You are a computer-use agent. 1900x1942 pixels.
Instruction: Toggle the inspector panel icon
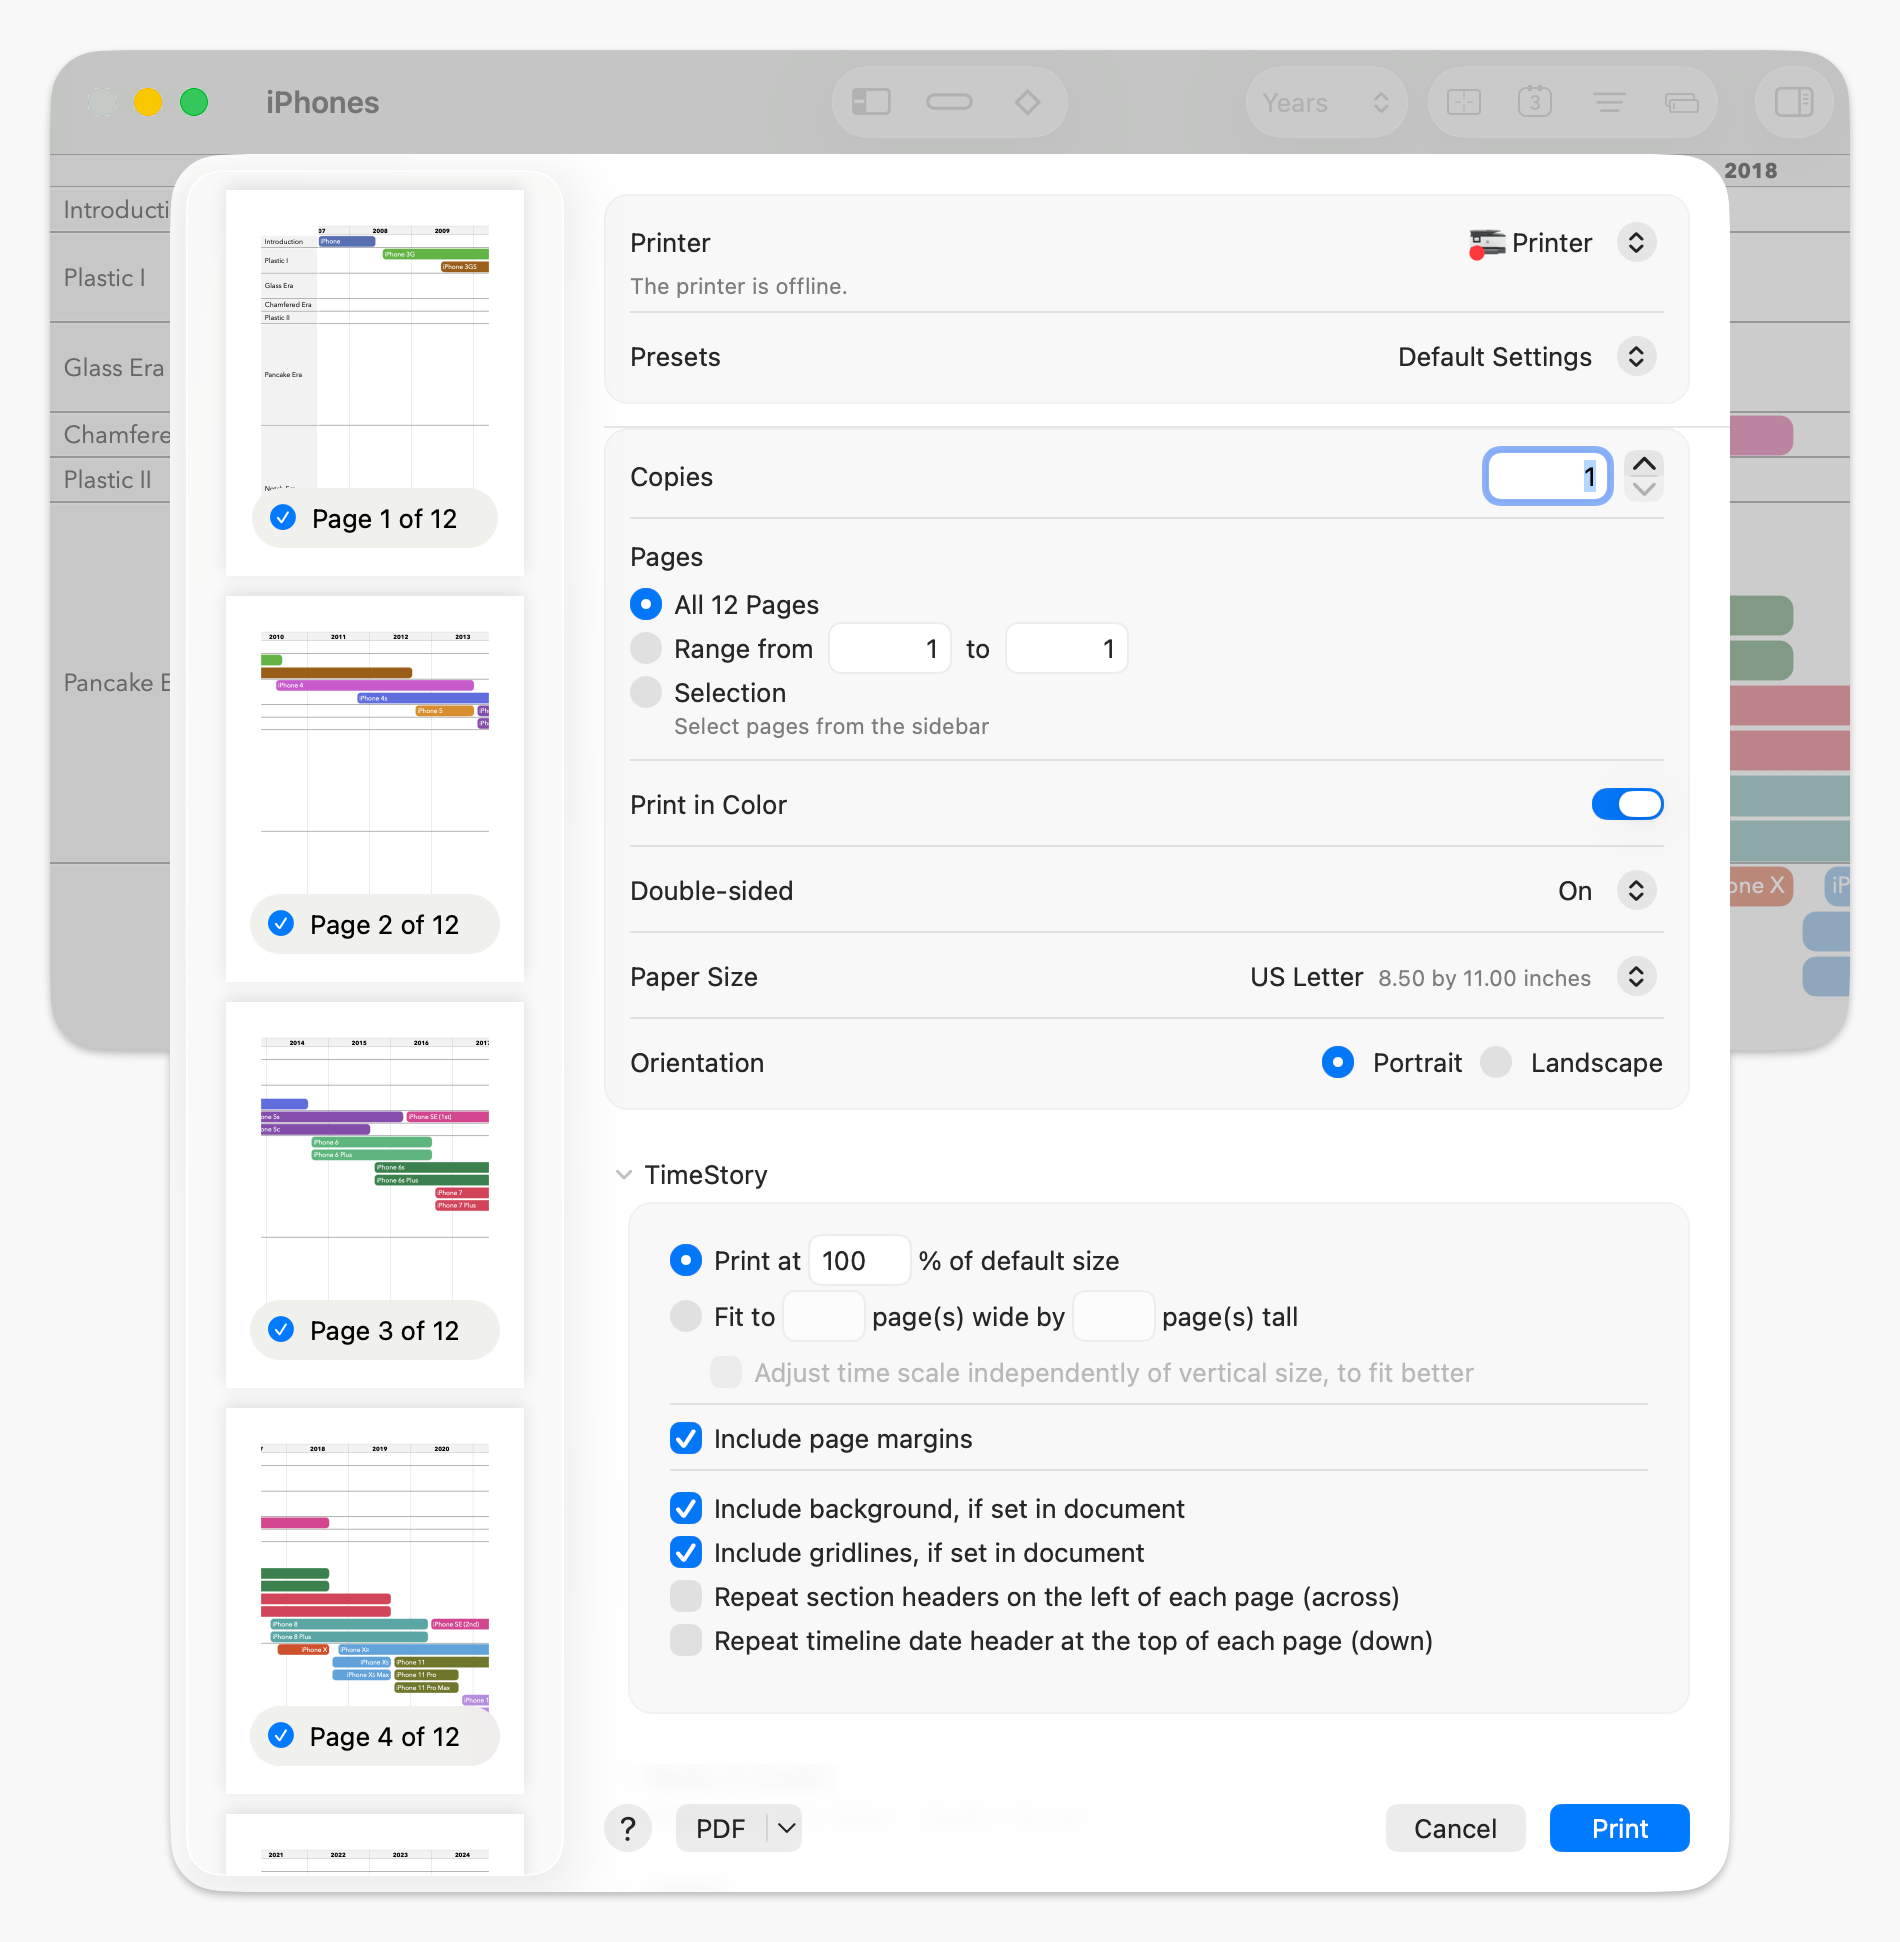click(x=1792, y=101)
